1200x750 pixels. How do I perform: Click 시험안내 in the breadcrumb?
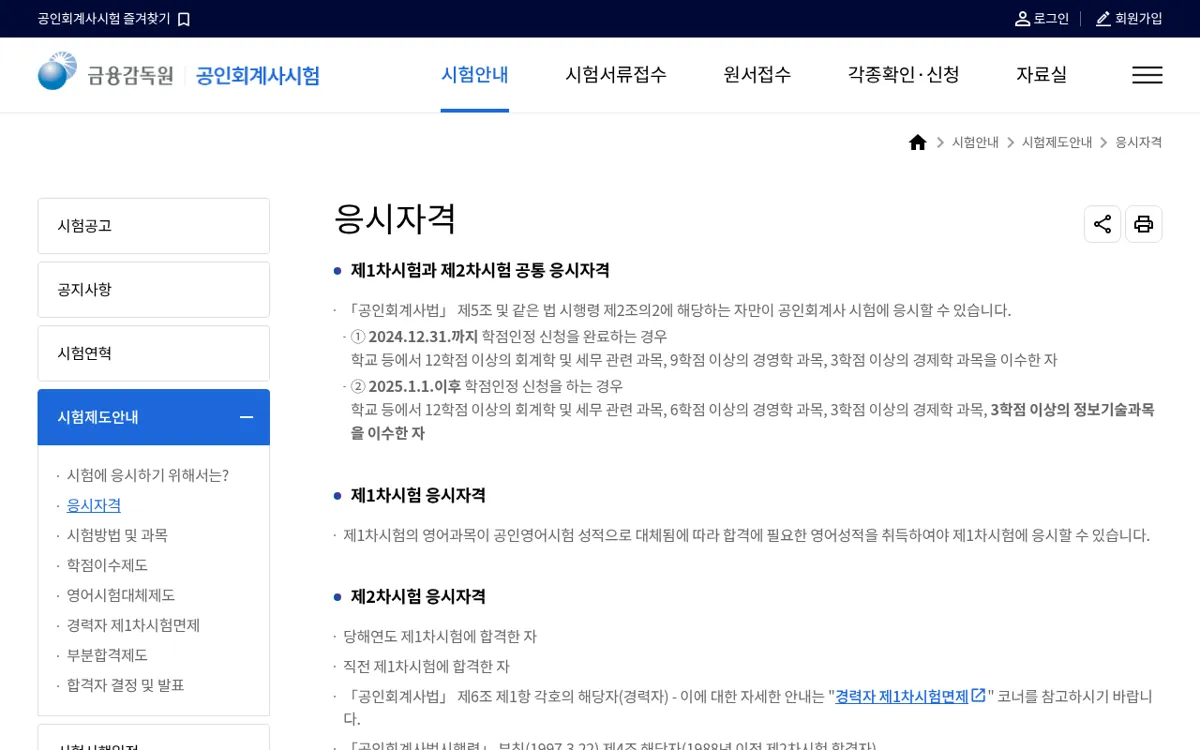[x=975, y=142]
